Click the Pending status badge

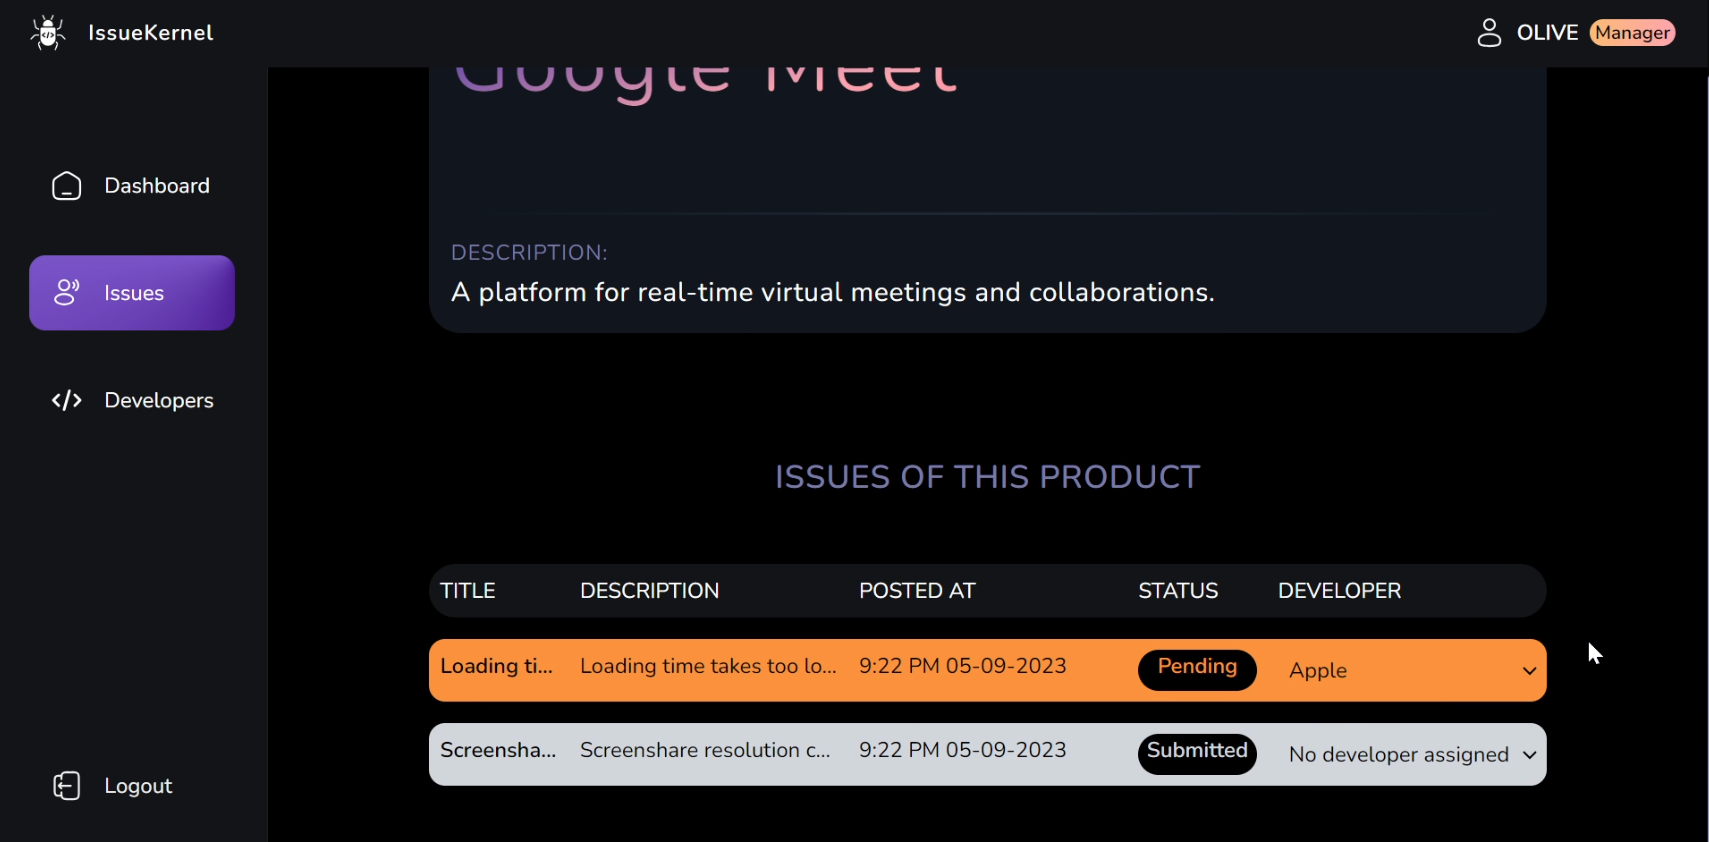pos(1197,669)
